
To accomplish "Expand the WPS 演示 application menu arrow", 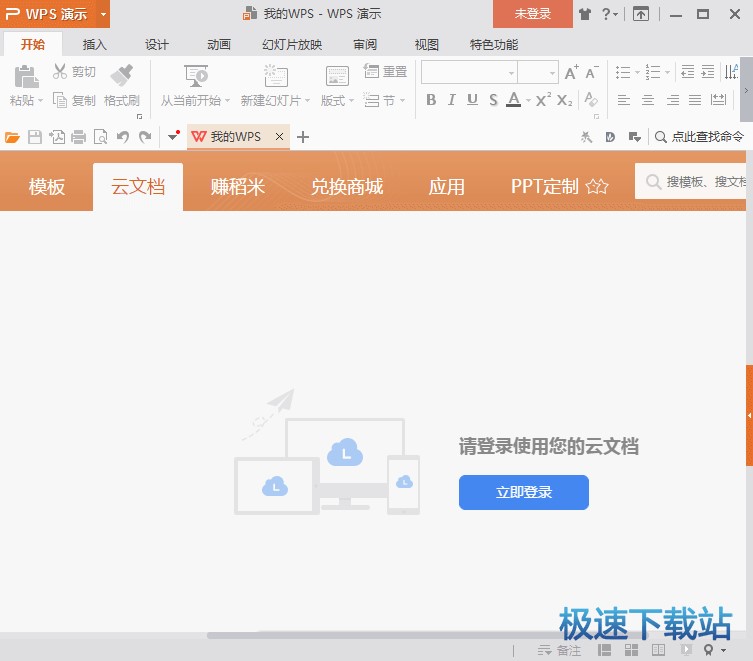I will point(103,14).
